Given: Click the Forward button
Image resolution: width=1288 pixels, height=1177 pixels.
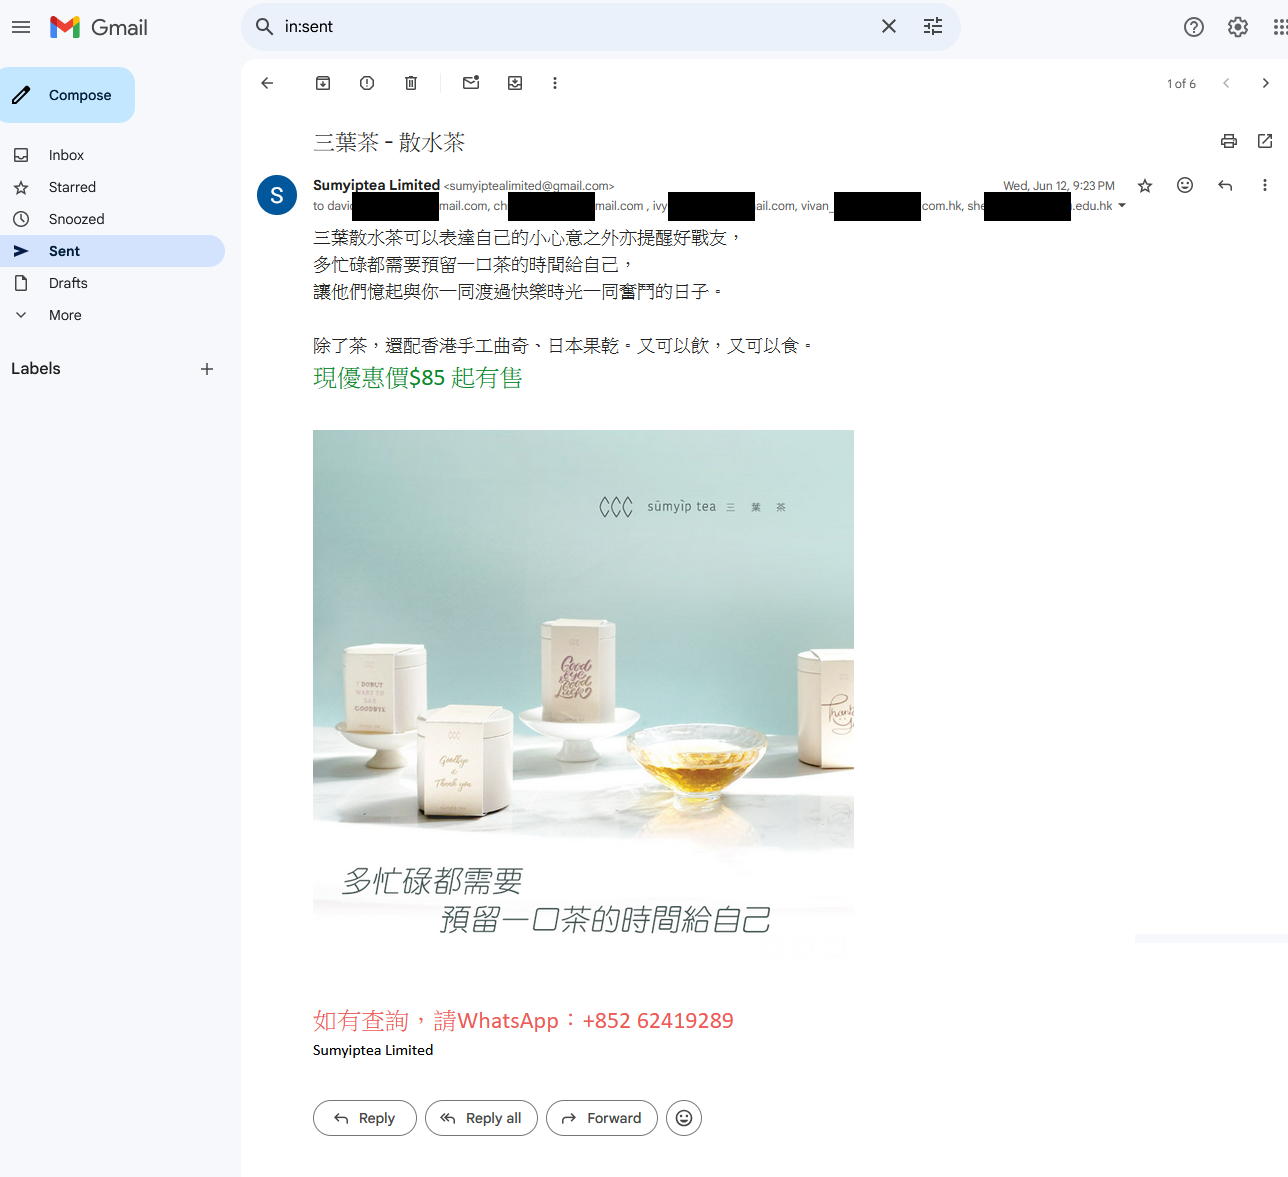Looking at the screenshot, I should (602, 1118).
